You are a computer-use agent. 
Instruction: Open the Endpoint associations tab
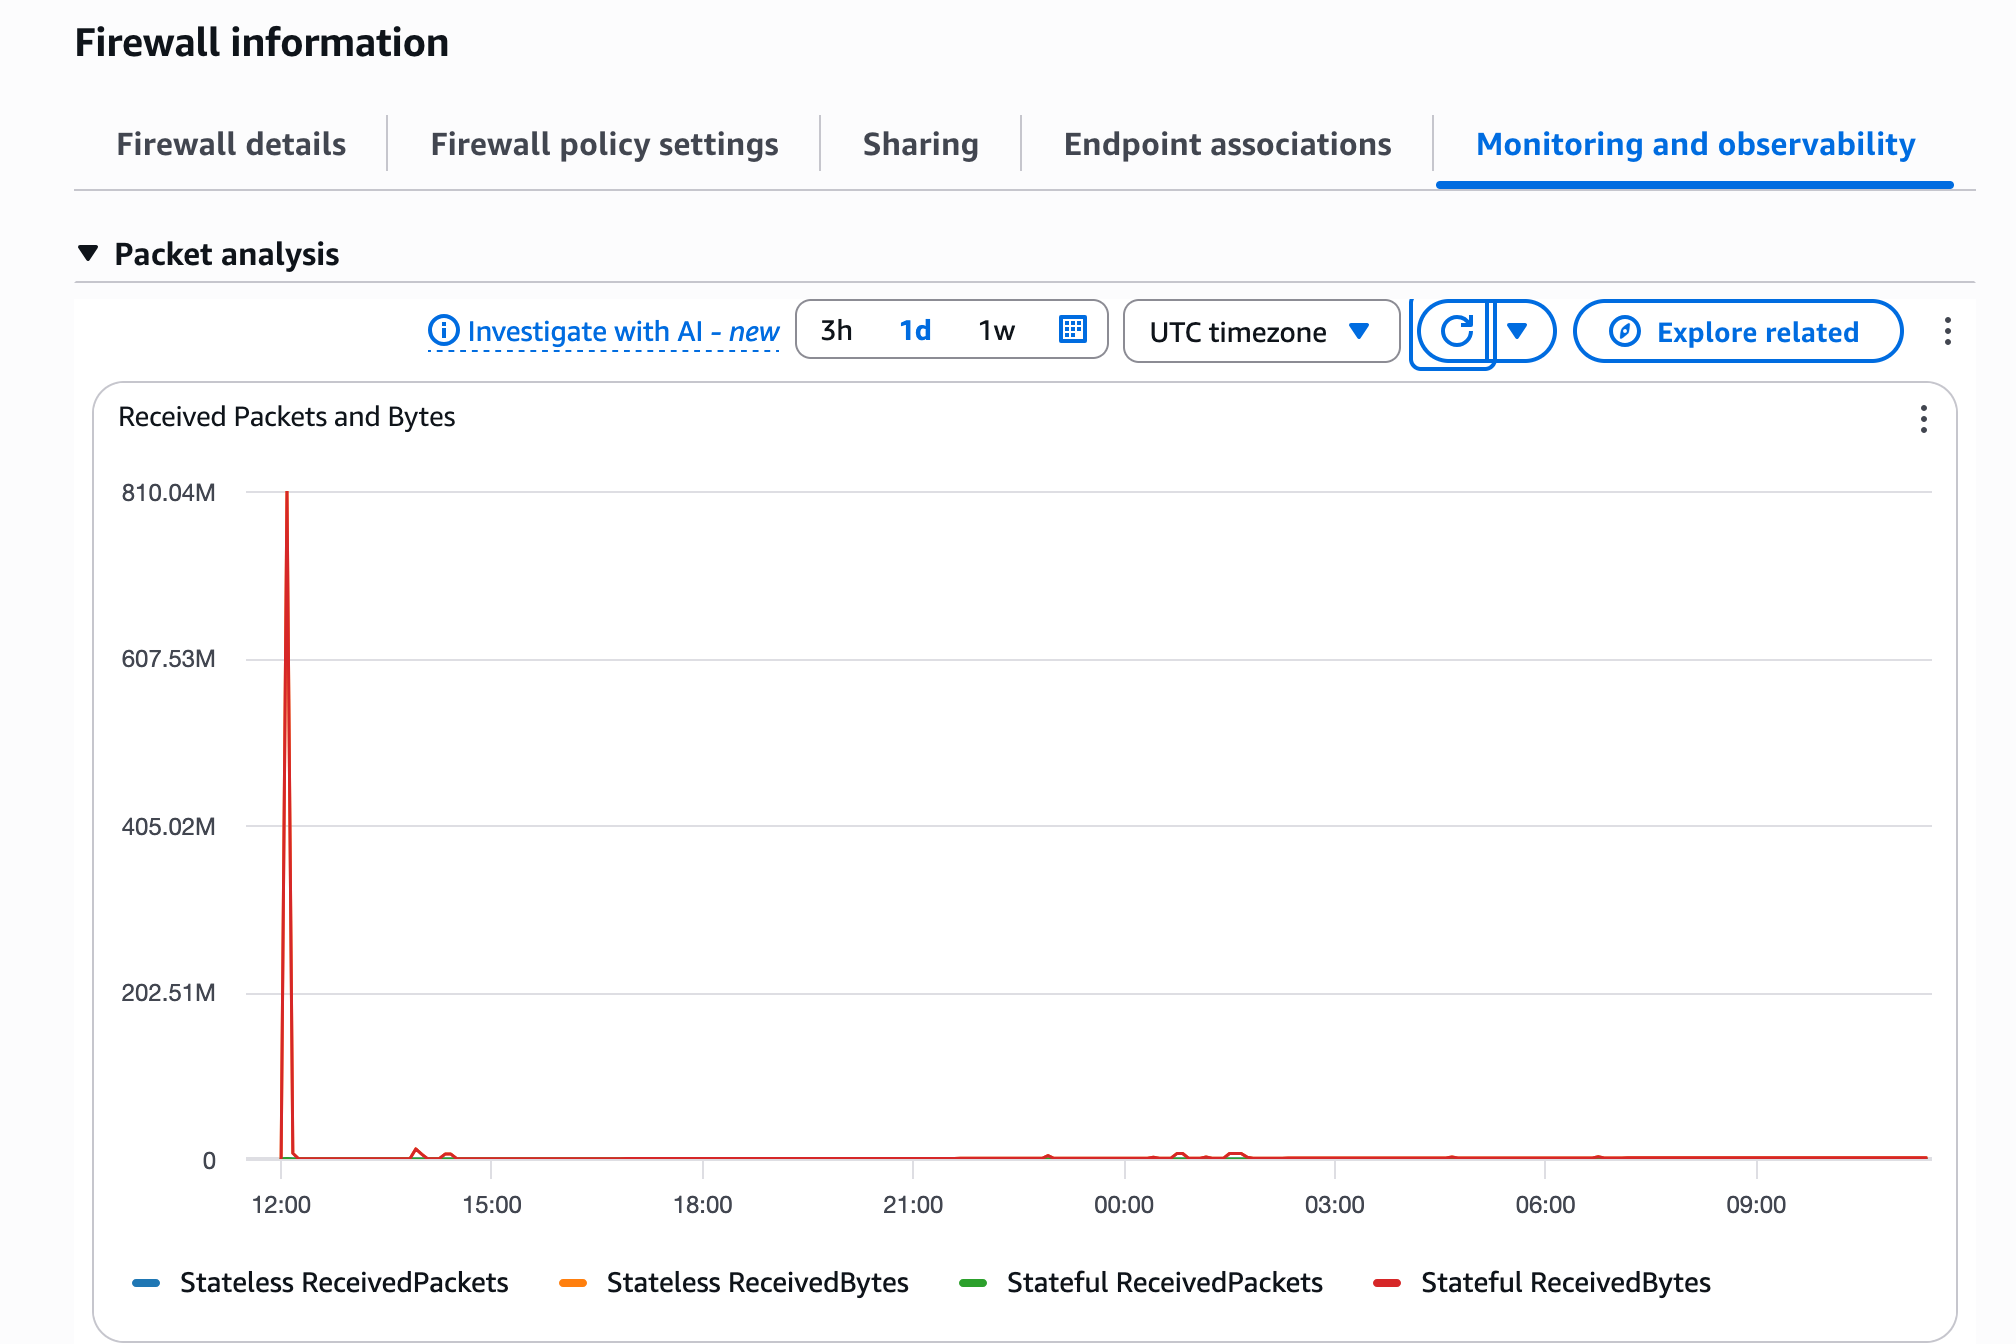coord(1227,144)
